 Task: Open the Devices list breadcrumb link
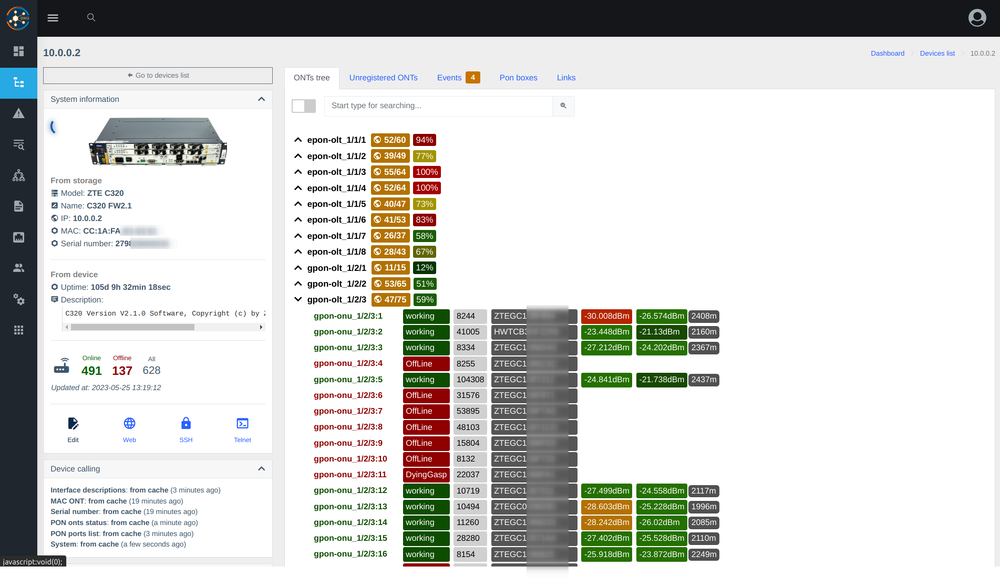coord(937,53)
